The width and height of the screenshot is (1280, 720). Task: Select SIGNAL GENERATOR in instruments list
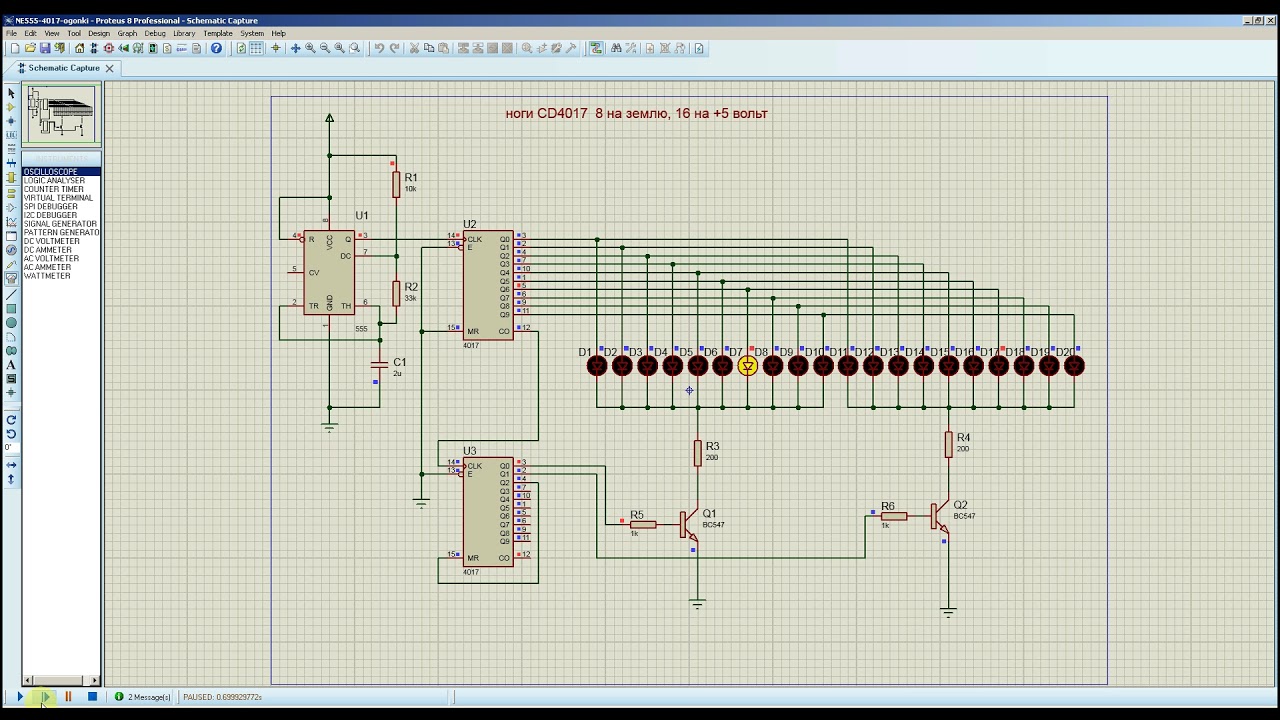(x=62, y=224)
